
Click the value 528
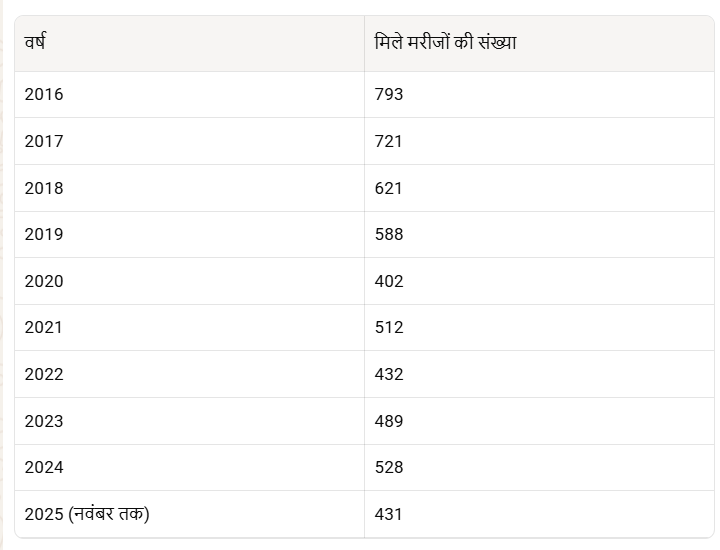(389, 467)
